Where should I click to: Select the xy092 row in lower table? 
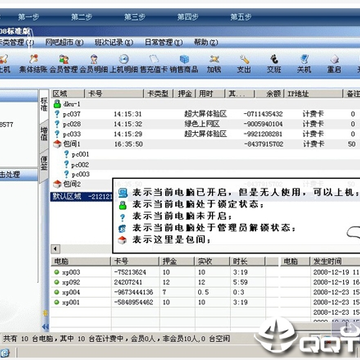coord(164,282)
